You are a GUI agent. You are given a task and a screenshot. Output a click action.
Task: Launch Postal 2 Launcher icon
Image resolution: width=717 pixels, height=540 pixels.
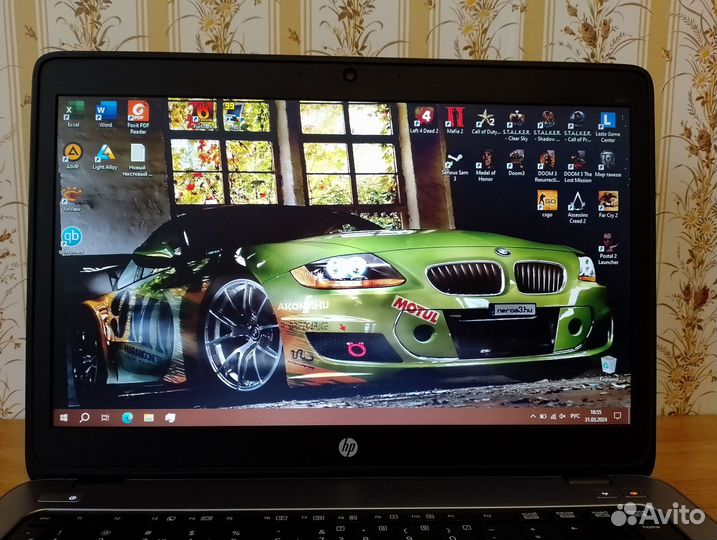[607, 243]
